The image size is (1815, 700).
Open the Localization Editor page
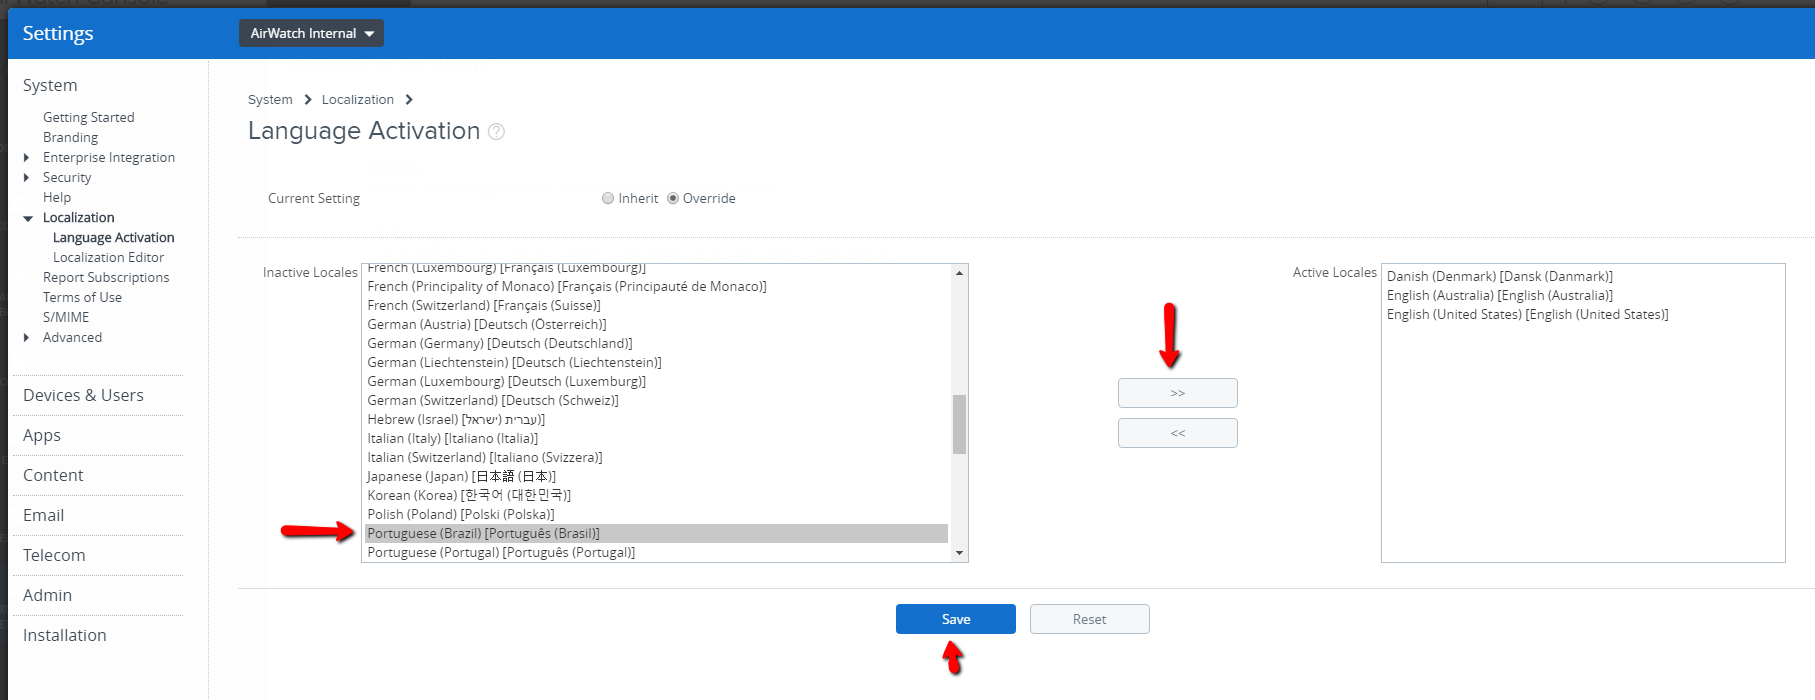[108, 257]
